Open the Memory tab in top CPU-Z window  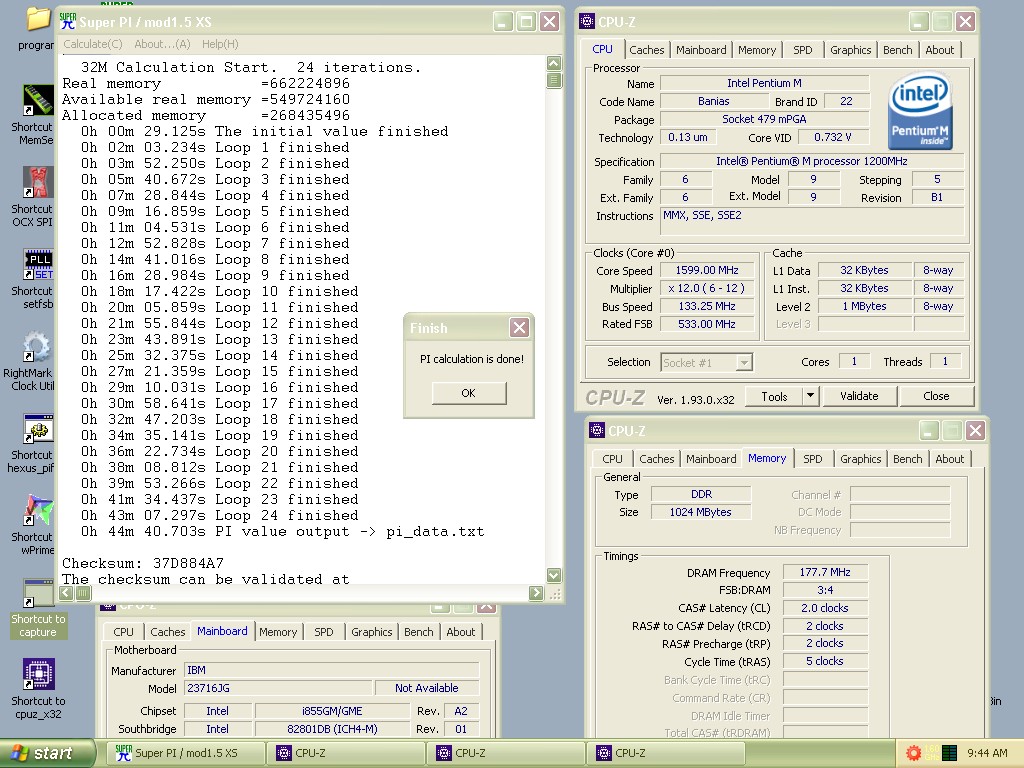(x=757, y=50)
